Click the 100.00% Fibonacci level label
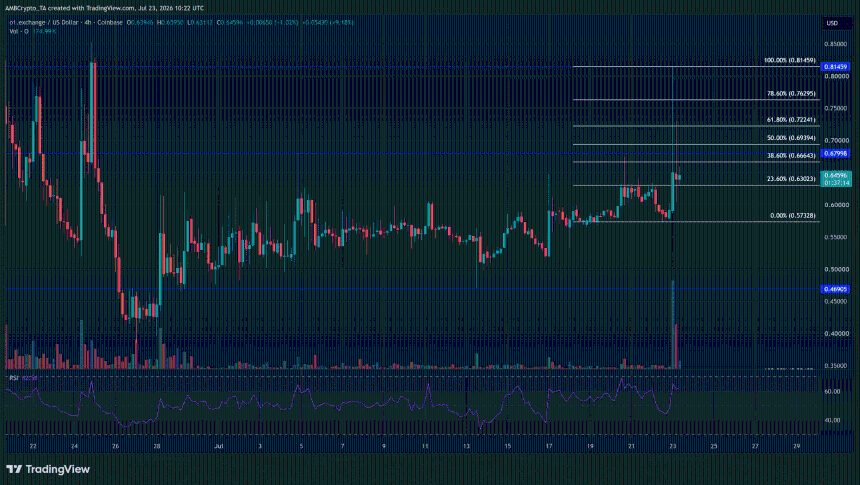The width and height of the screenshot is (860, 485). pos(789,60)
